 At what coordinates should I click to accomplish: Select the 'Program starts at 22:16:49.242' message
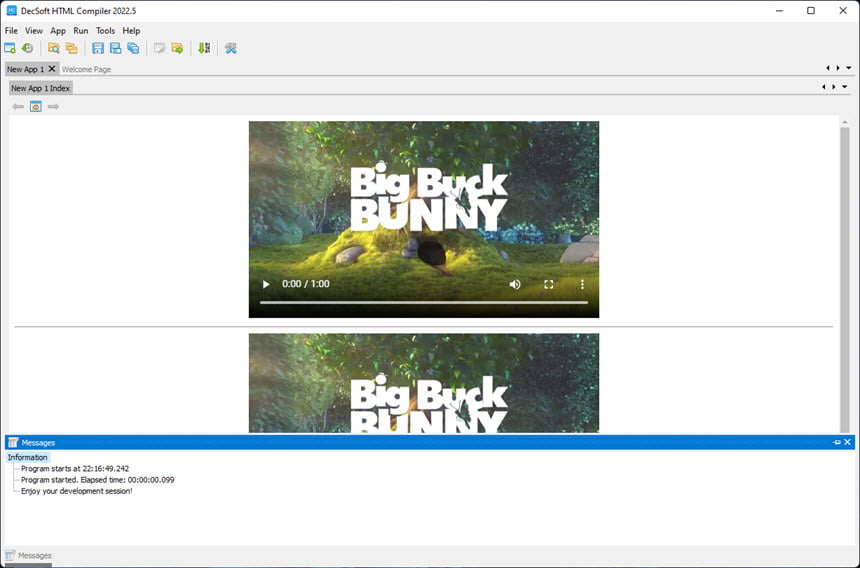coord(75,469)
